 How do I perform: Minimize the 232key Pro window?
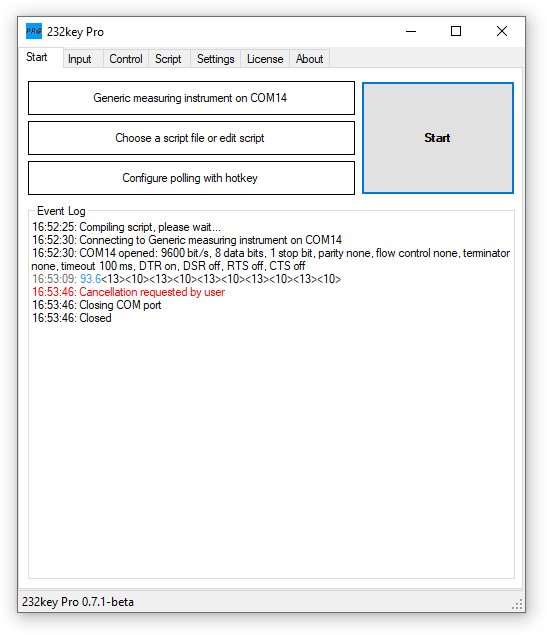[411, 31]
